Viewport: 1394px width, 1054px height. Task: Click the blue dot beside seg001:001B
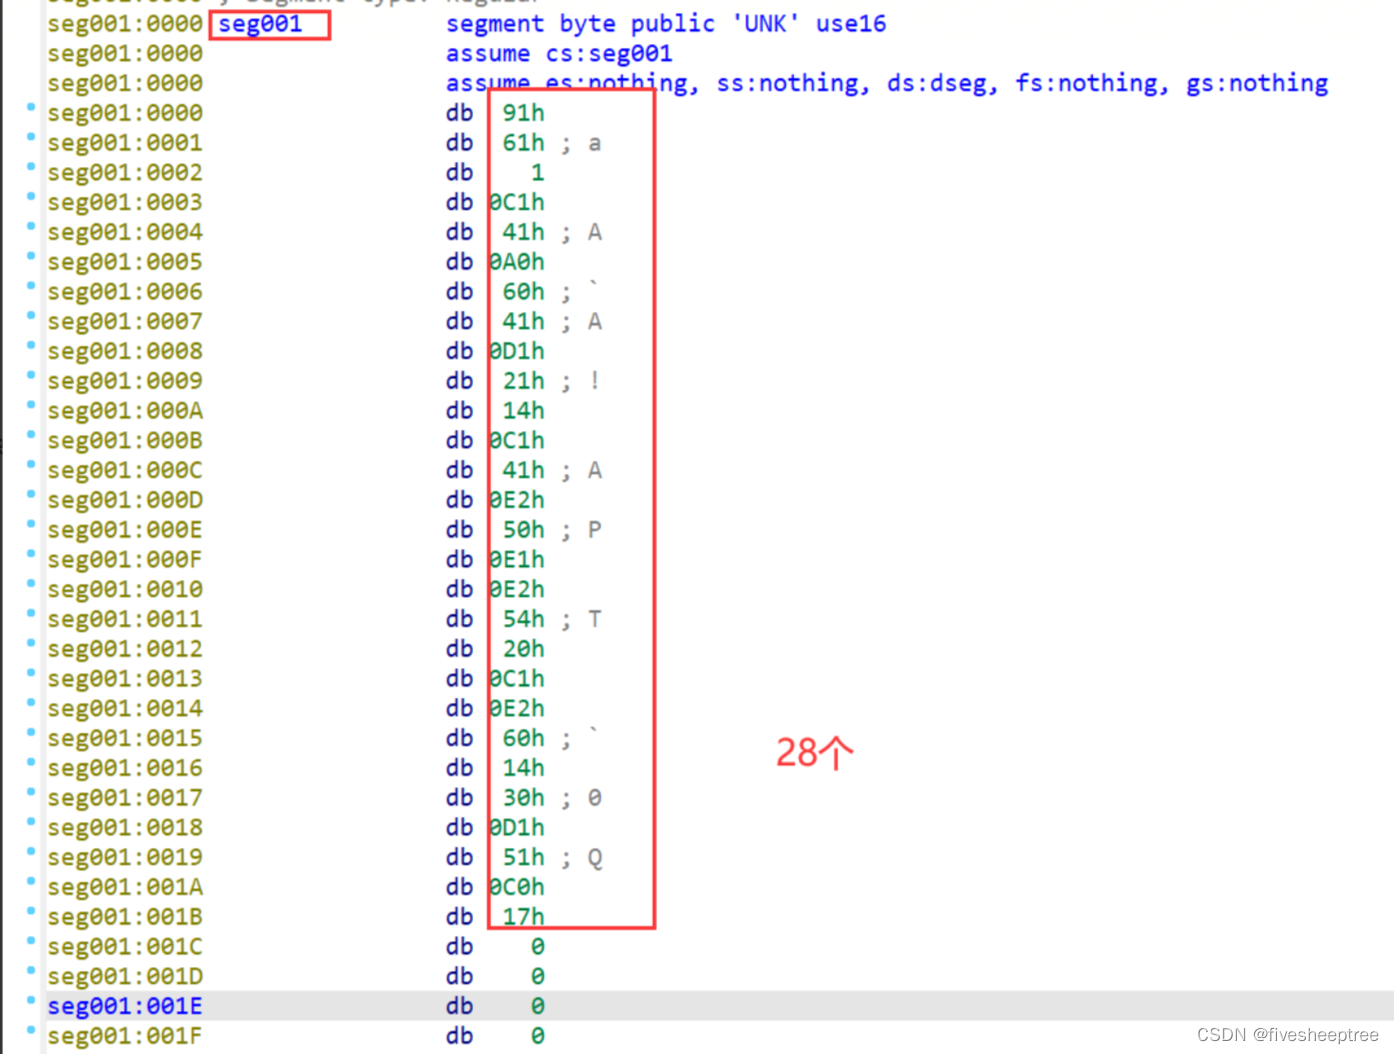pos(30,909)
